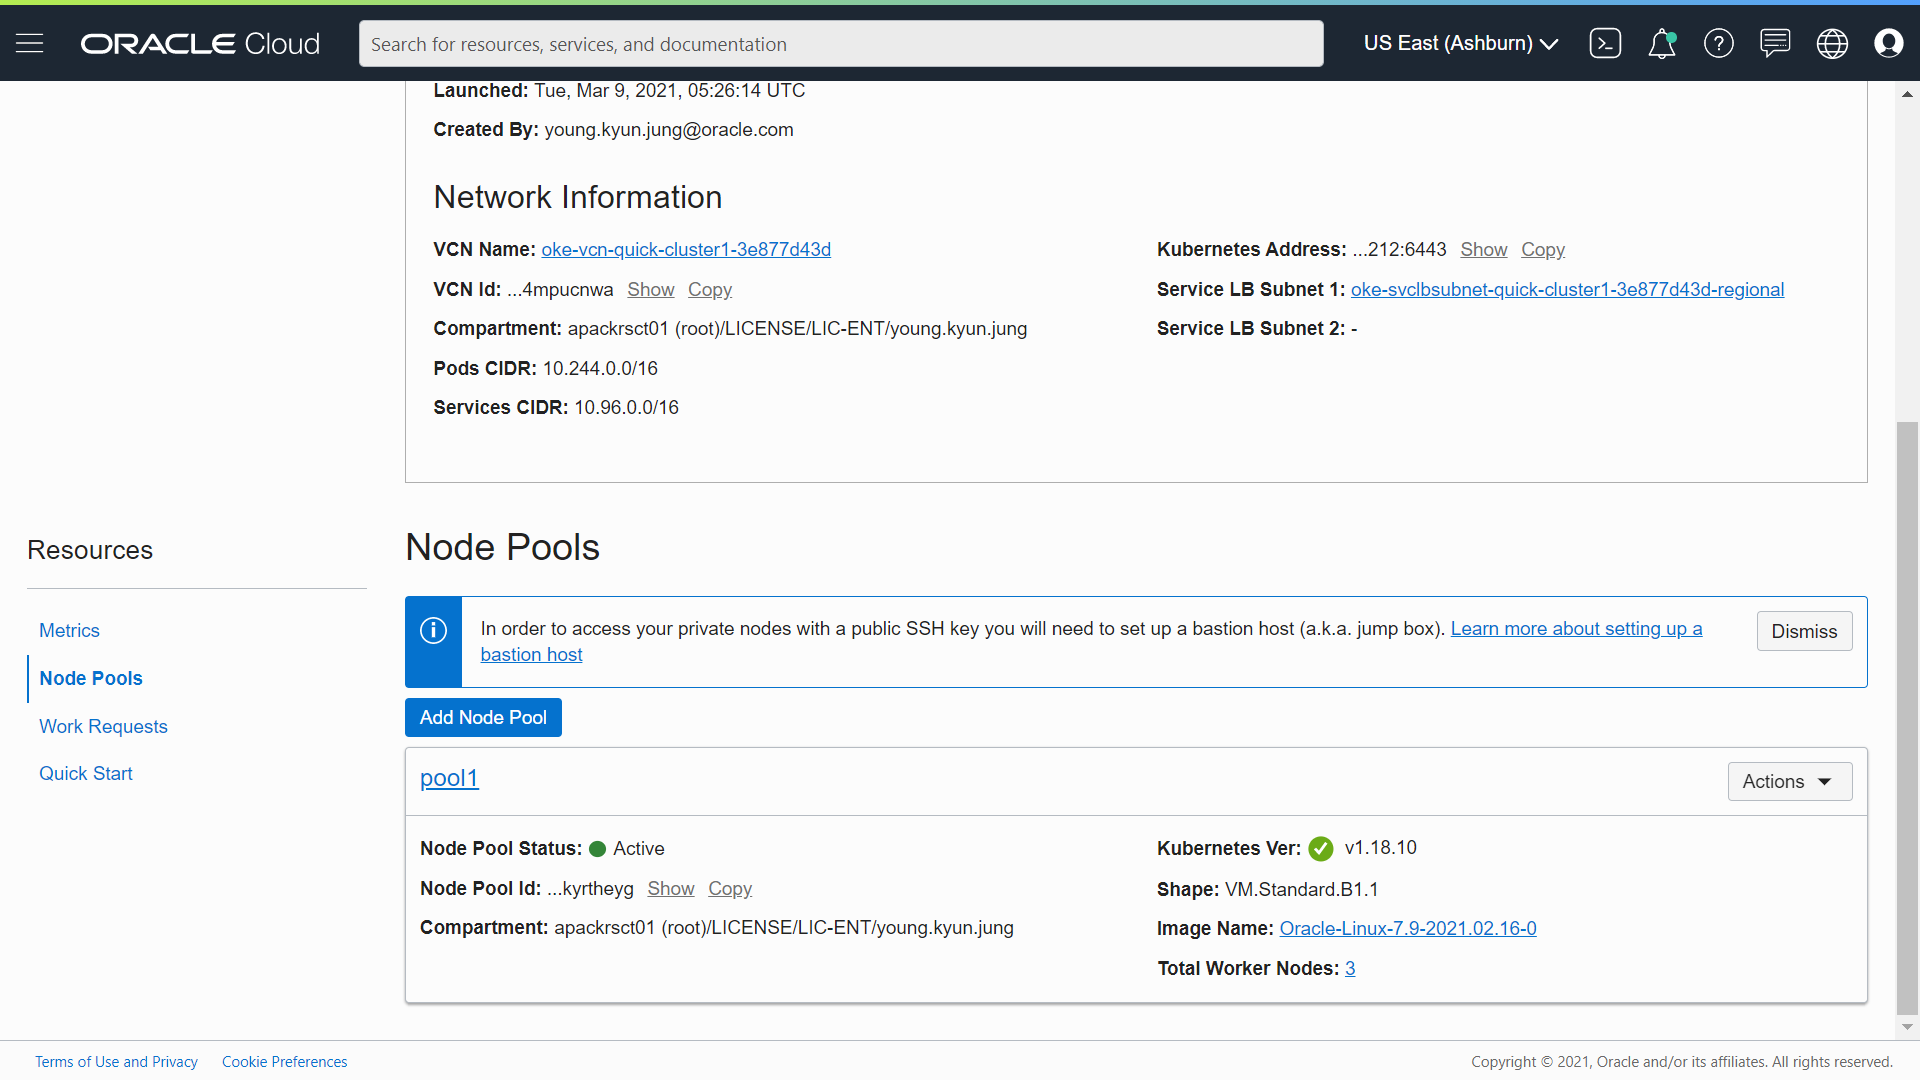1920x1080 pixels.
Task: Click the Add Node Pool button
Action: (483, 717)
